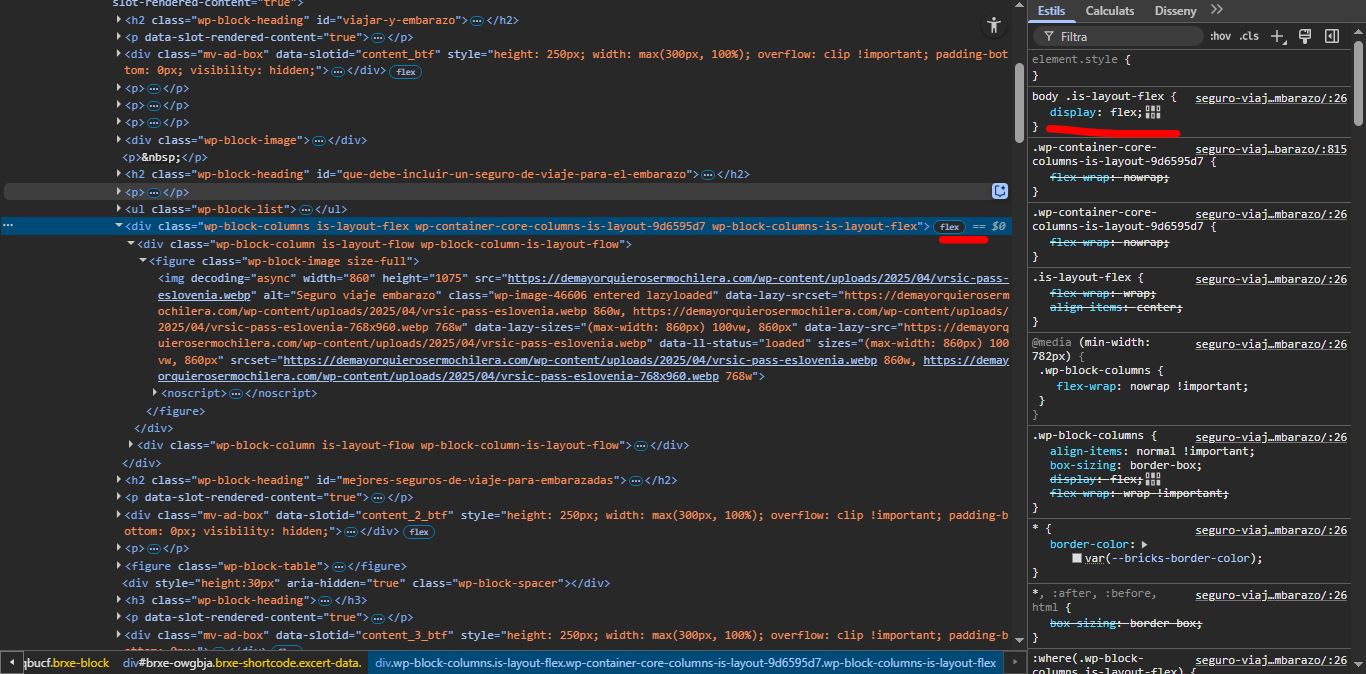1366x674 pixels.
Task: Click 'box-sizing: border-box' in .wp-block-columns rule
Action: [x=1125, y=466]
